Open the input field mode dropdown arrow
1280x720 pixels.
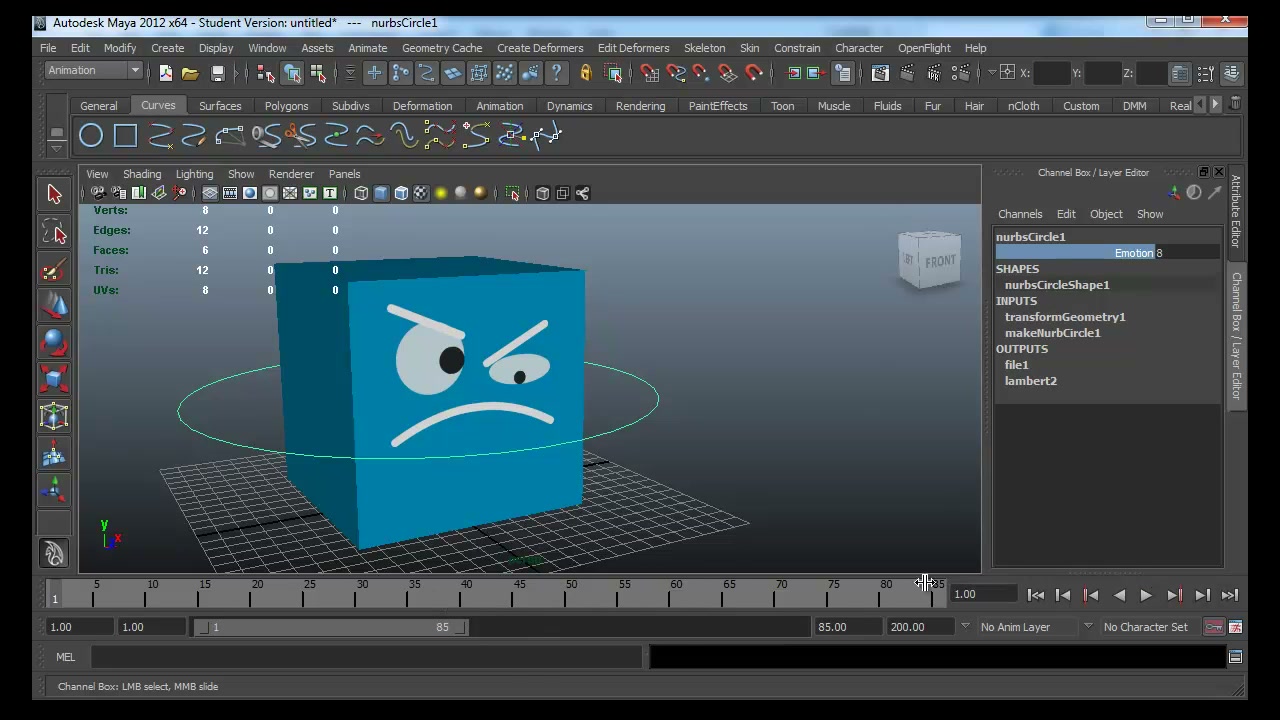click(992, 72)
